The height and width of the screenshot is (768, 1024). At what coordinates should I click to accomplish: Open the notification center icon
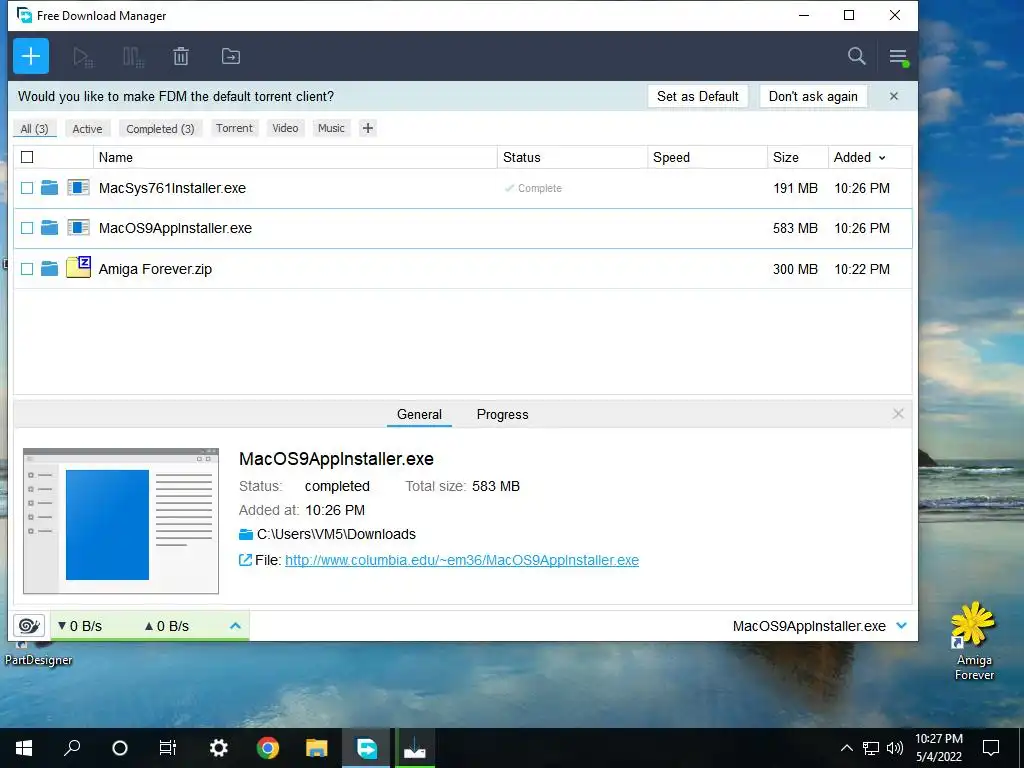[x=991, y=748]
